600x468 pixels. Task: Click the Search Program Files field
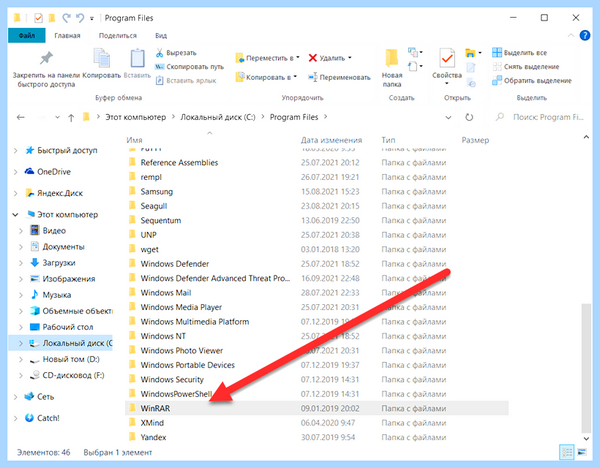click(x=542, y=117)
